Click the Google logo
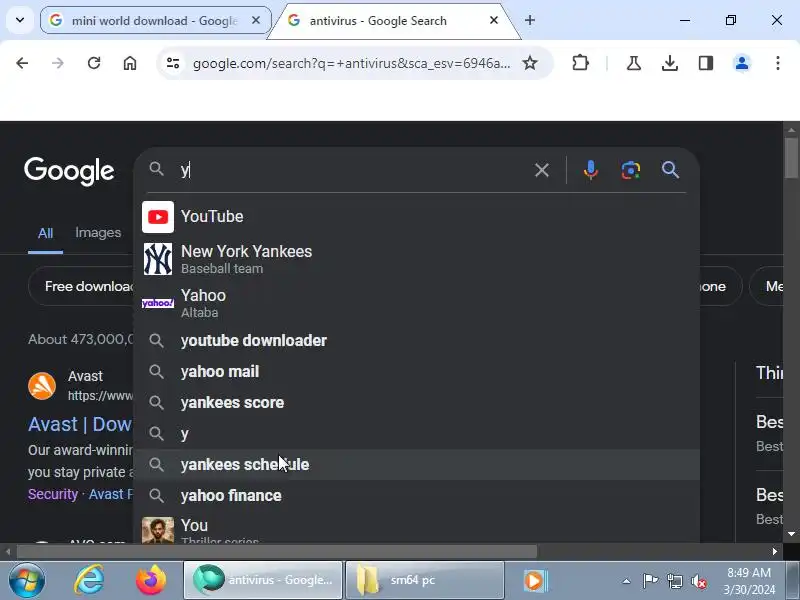Image resolution: width=800 pixels, height=600 pixels. [69, 171]
